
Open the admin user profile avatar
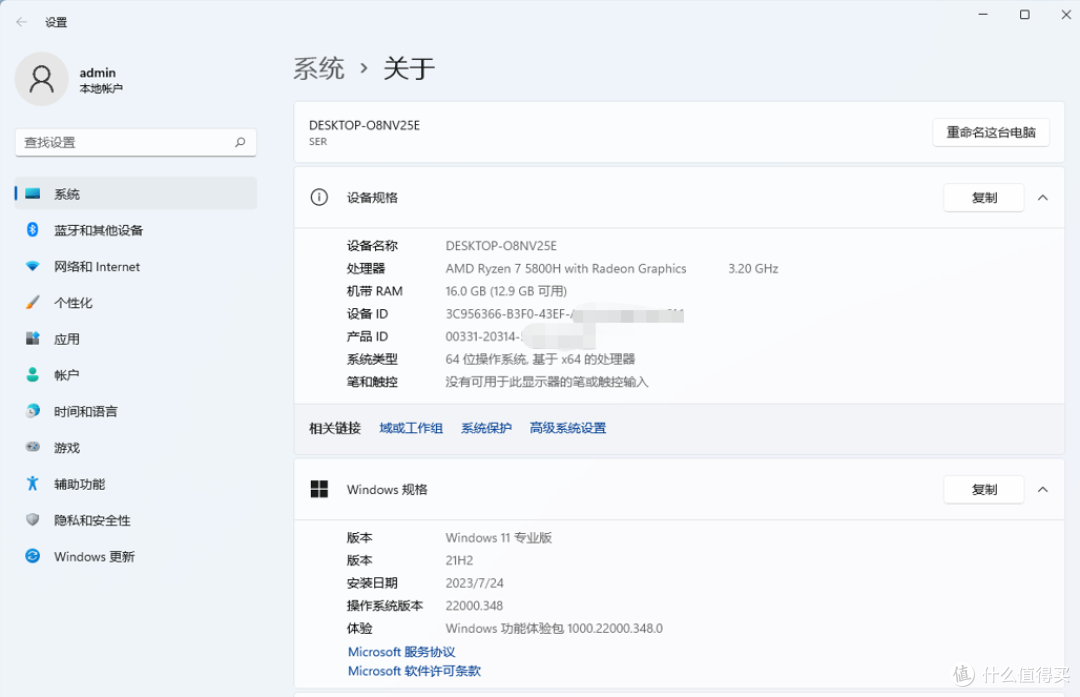(41, 79)
